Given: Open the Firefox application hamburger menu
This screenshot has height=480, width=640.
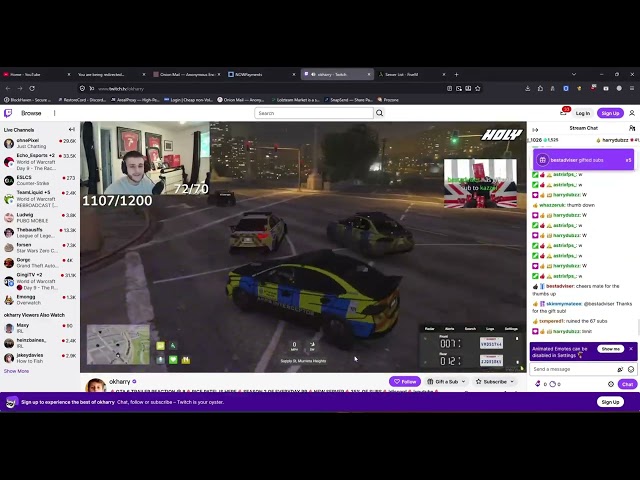Looking at the screenshot, I should pos(631,88).
